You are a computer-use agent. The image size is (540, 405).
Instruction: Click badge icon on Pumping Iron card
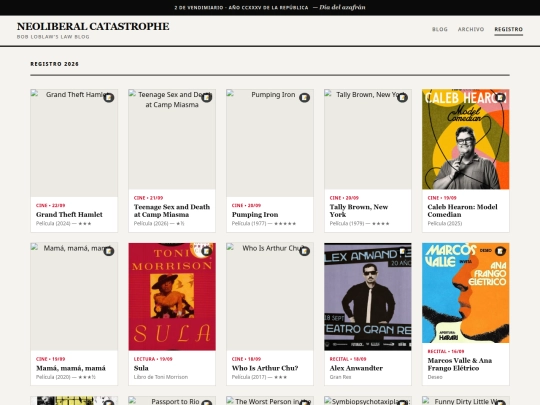coord(304,98)
